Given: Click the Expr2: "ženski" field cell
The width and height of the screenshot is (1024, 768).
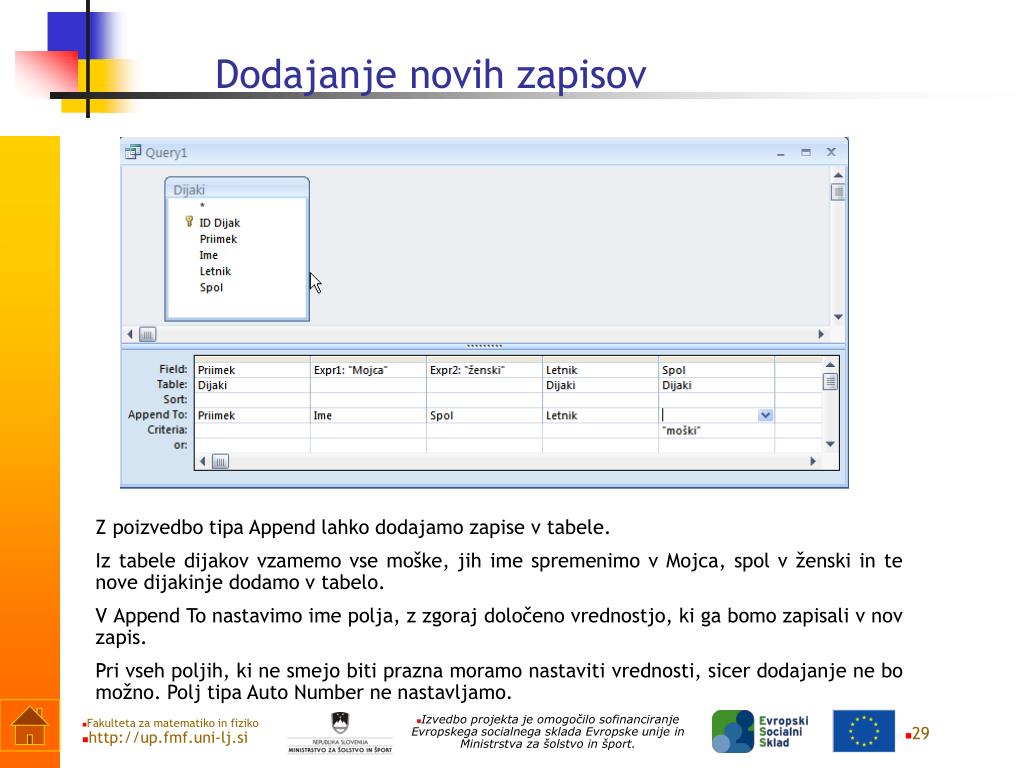Looking at the screenshot, I should [x=484, y=370].
